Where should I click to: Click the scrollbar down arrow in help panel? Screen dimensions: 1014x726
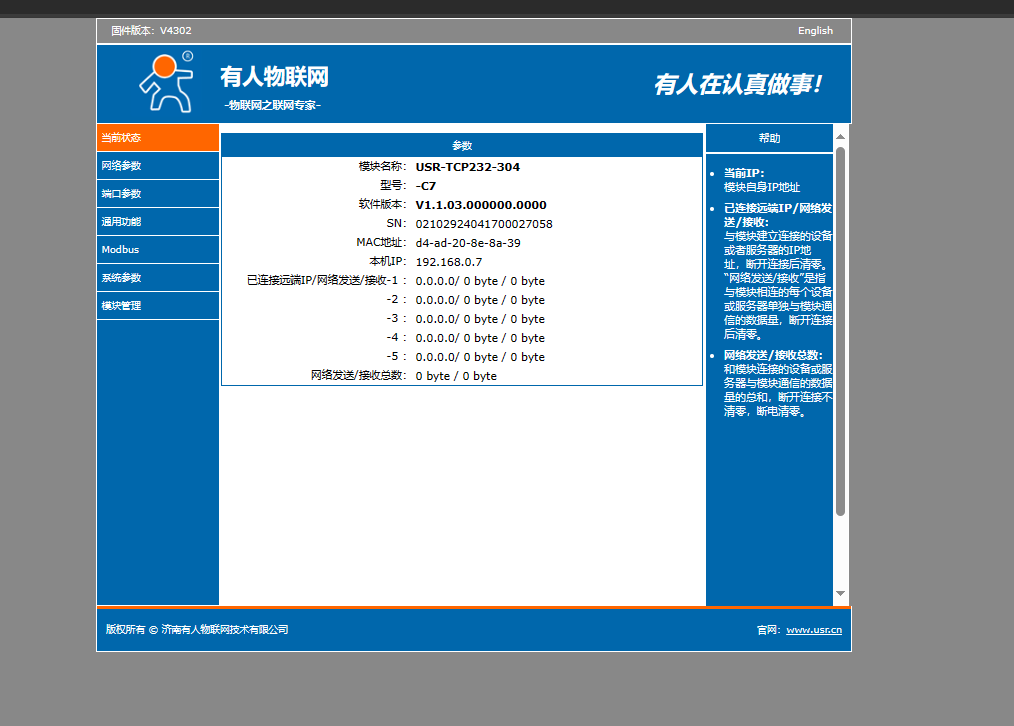(x=840, y=594)
